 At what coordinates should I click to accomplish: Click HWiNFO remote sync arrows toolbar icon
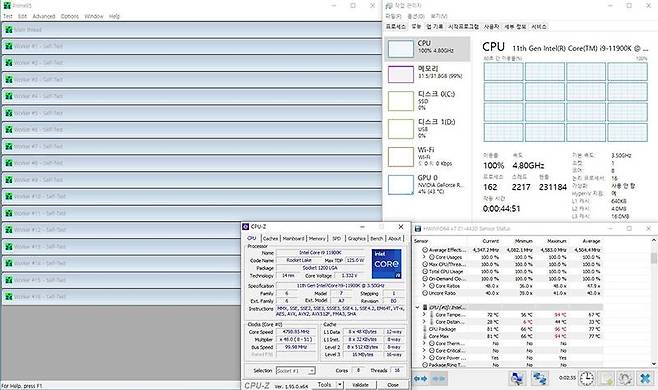540,379
